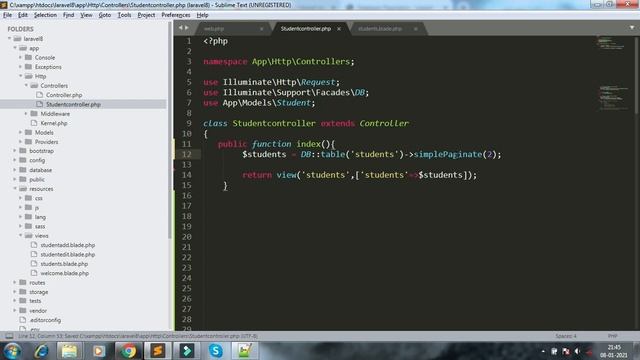Place cursor on line 12 number gutter
Screen dimensions: 640x360
coord(187,154)
